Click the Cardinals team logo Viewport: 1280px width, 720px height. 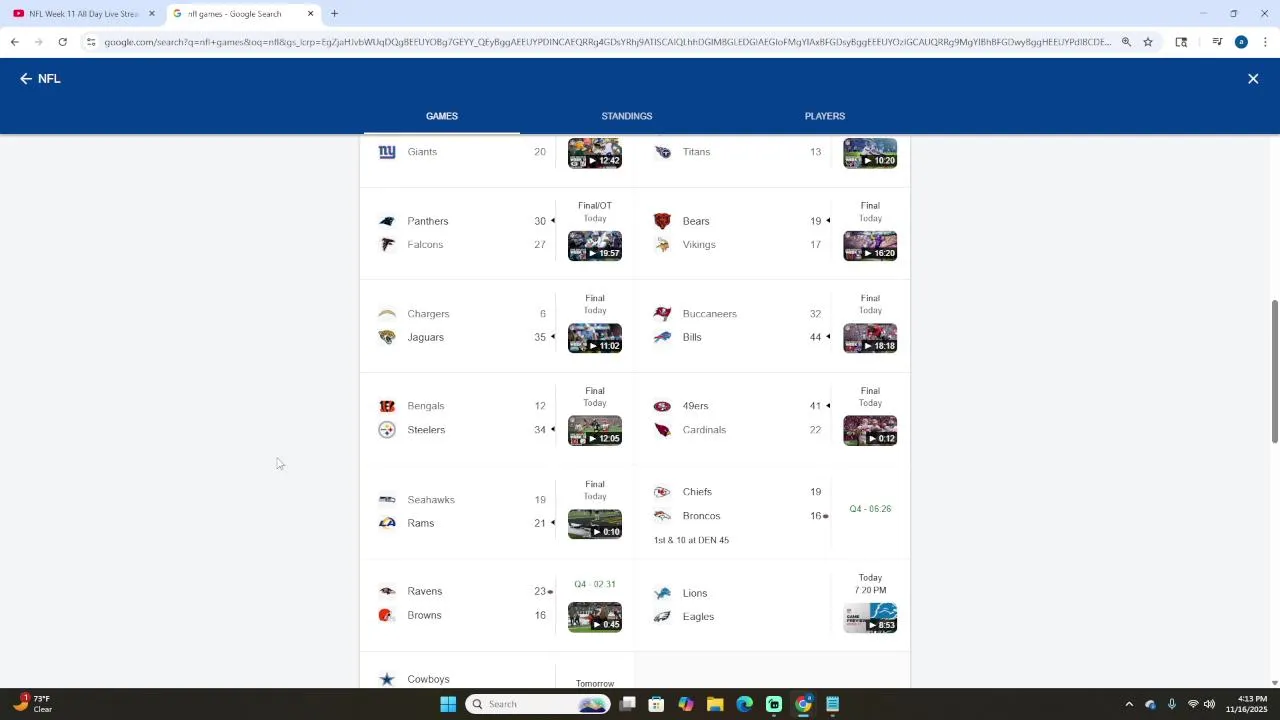(x=662, y=430)
